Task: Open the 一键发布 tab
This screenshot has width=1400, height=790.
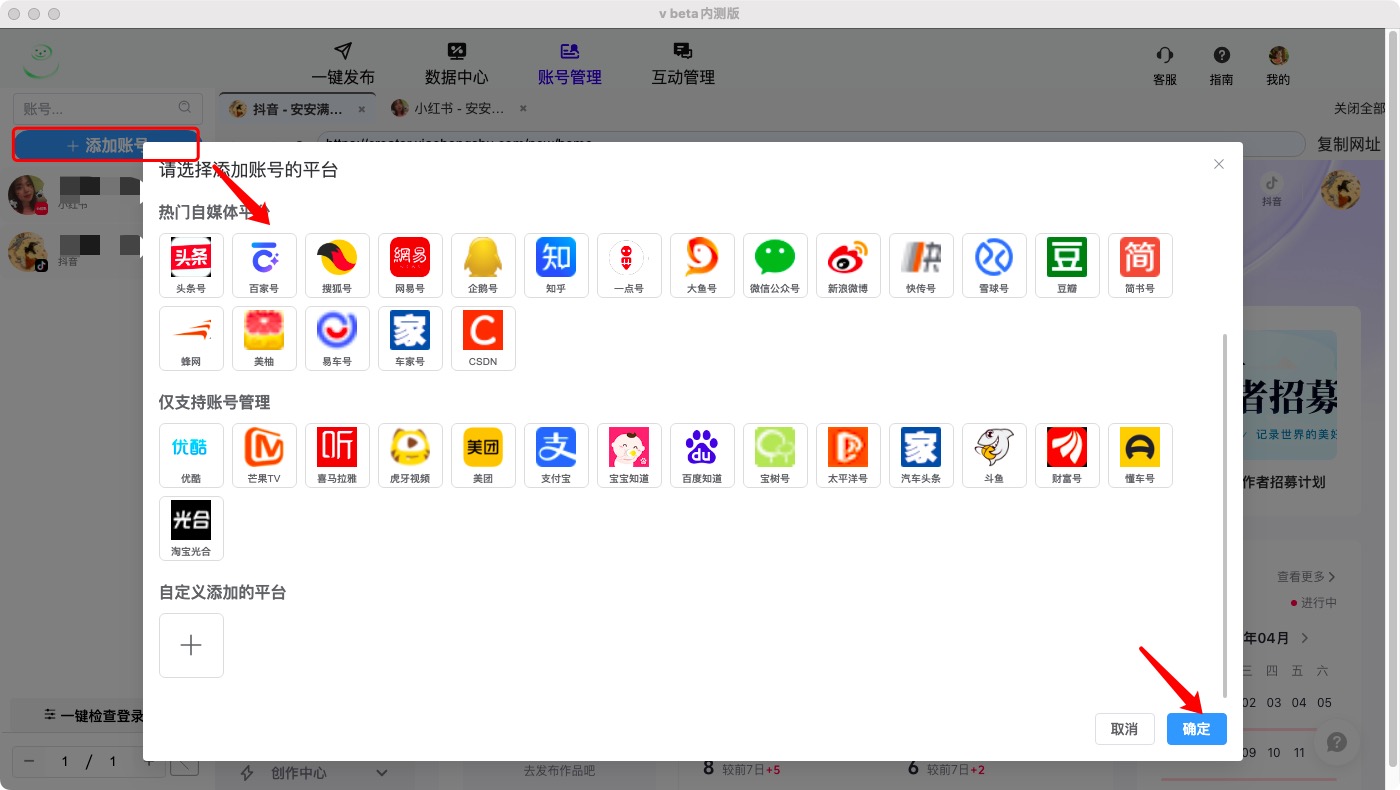Action: point(343,64)
